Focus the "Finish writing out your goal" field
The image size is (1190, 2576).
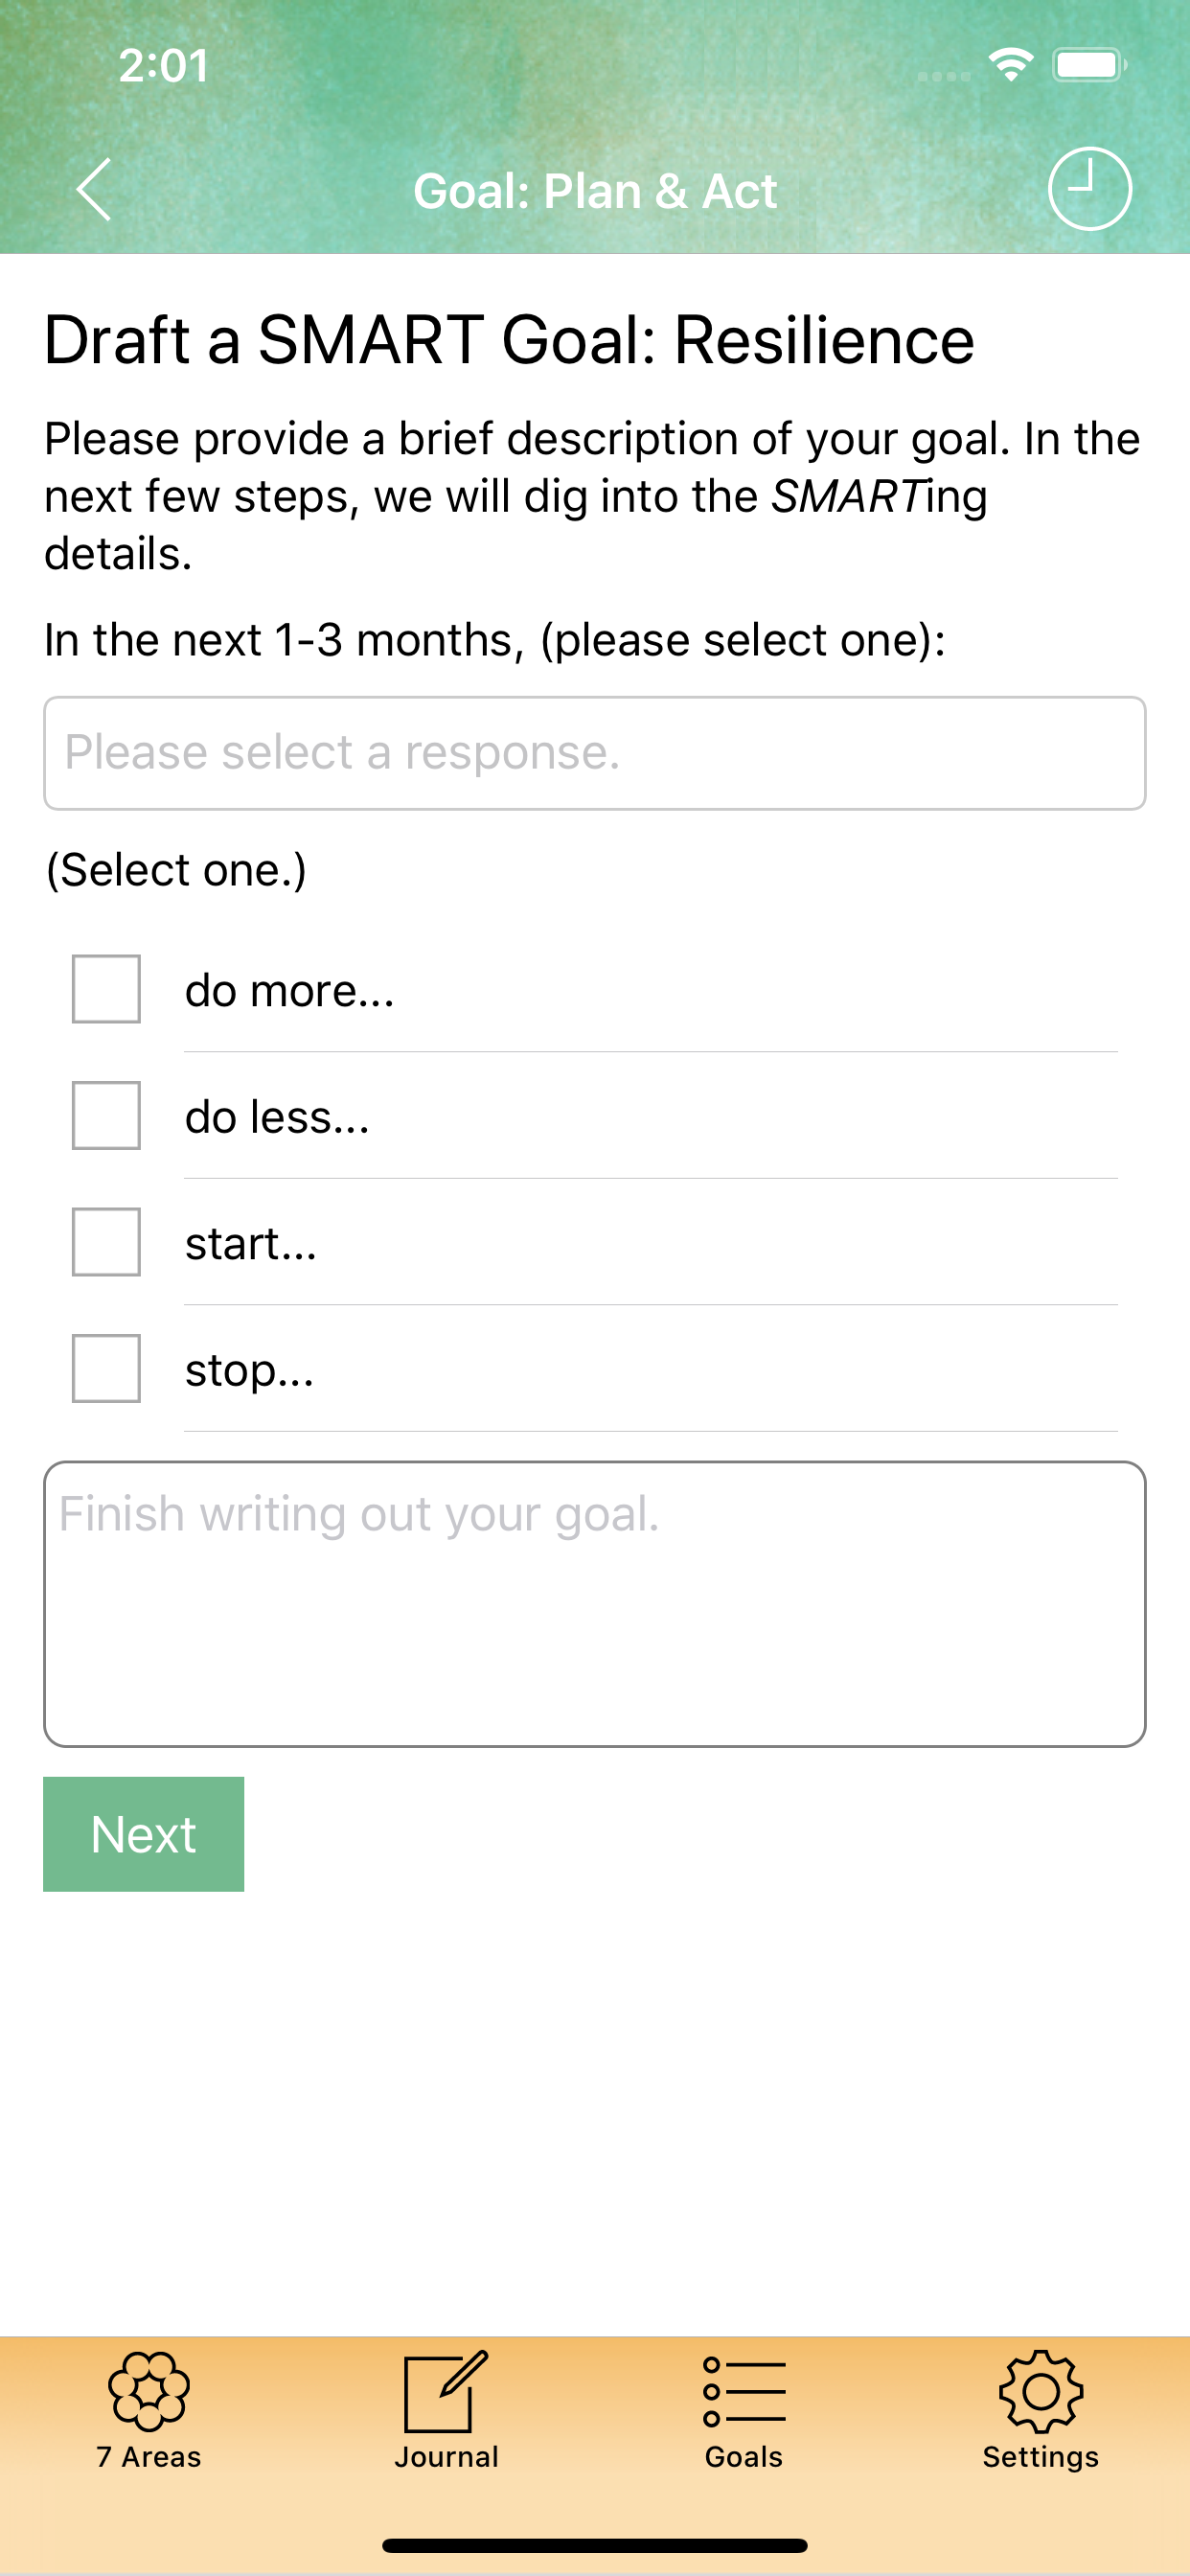click(594, 1604)
